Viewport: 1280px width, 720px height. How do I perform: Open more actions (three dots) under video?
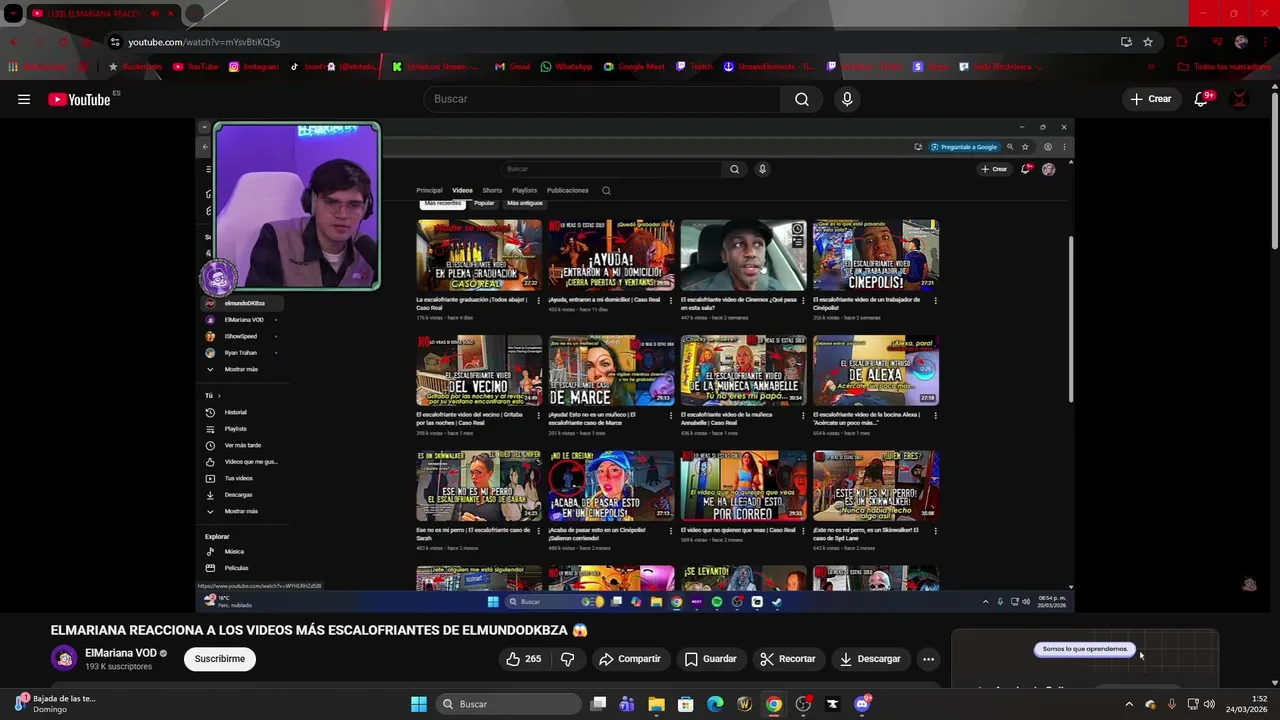click(928, 659)
